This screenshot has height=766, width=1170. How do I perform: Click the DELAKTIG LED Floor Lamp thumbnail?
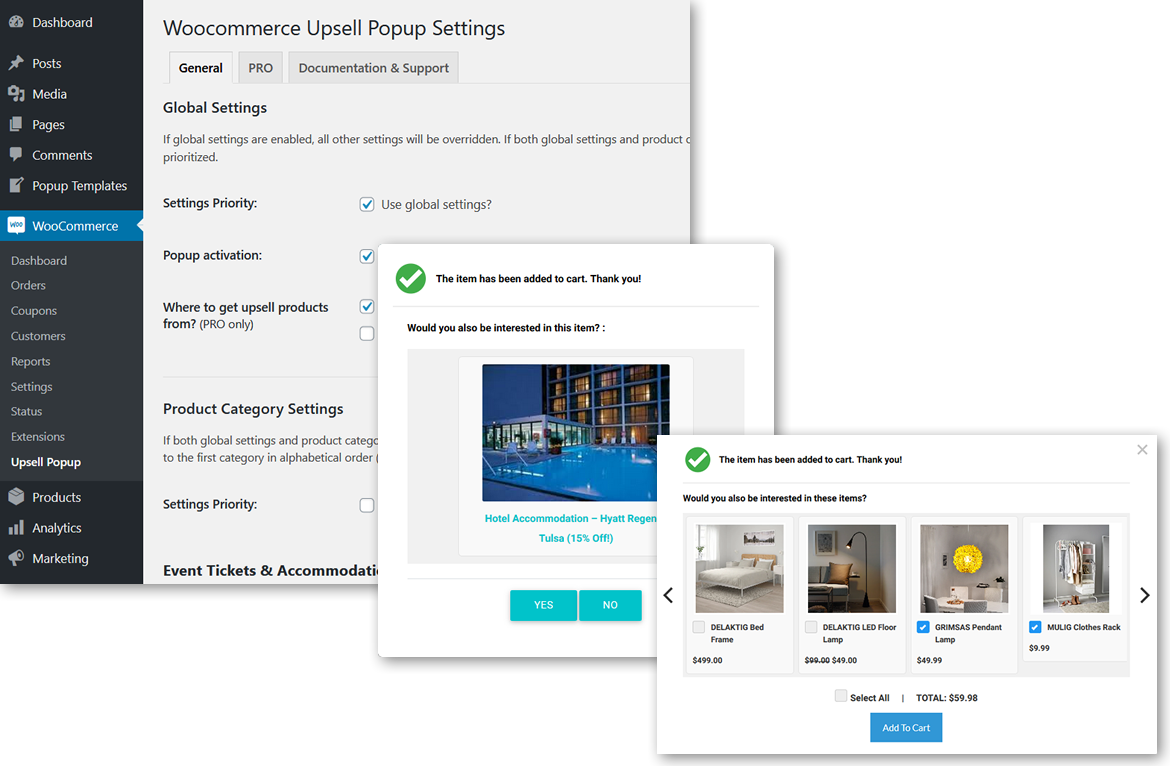click(x=851, y=568)
